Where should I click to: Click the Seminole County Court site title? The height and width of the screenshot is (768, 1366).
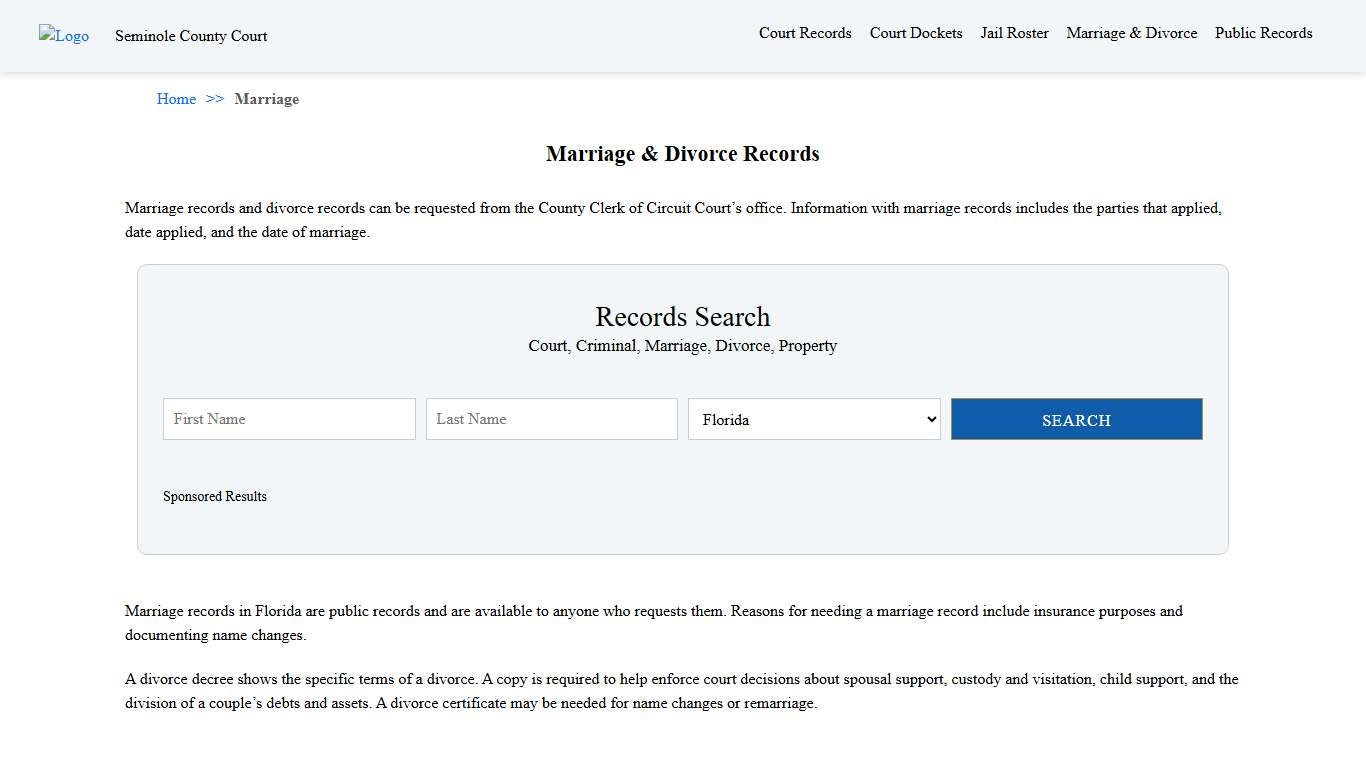click(x=191, y=36)
